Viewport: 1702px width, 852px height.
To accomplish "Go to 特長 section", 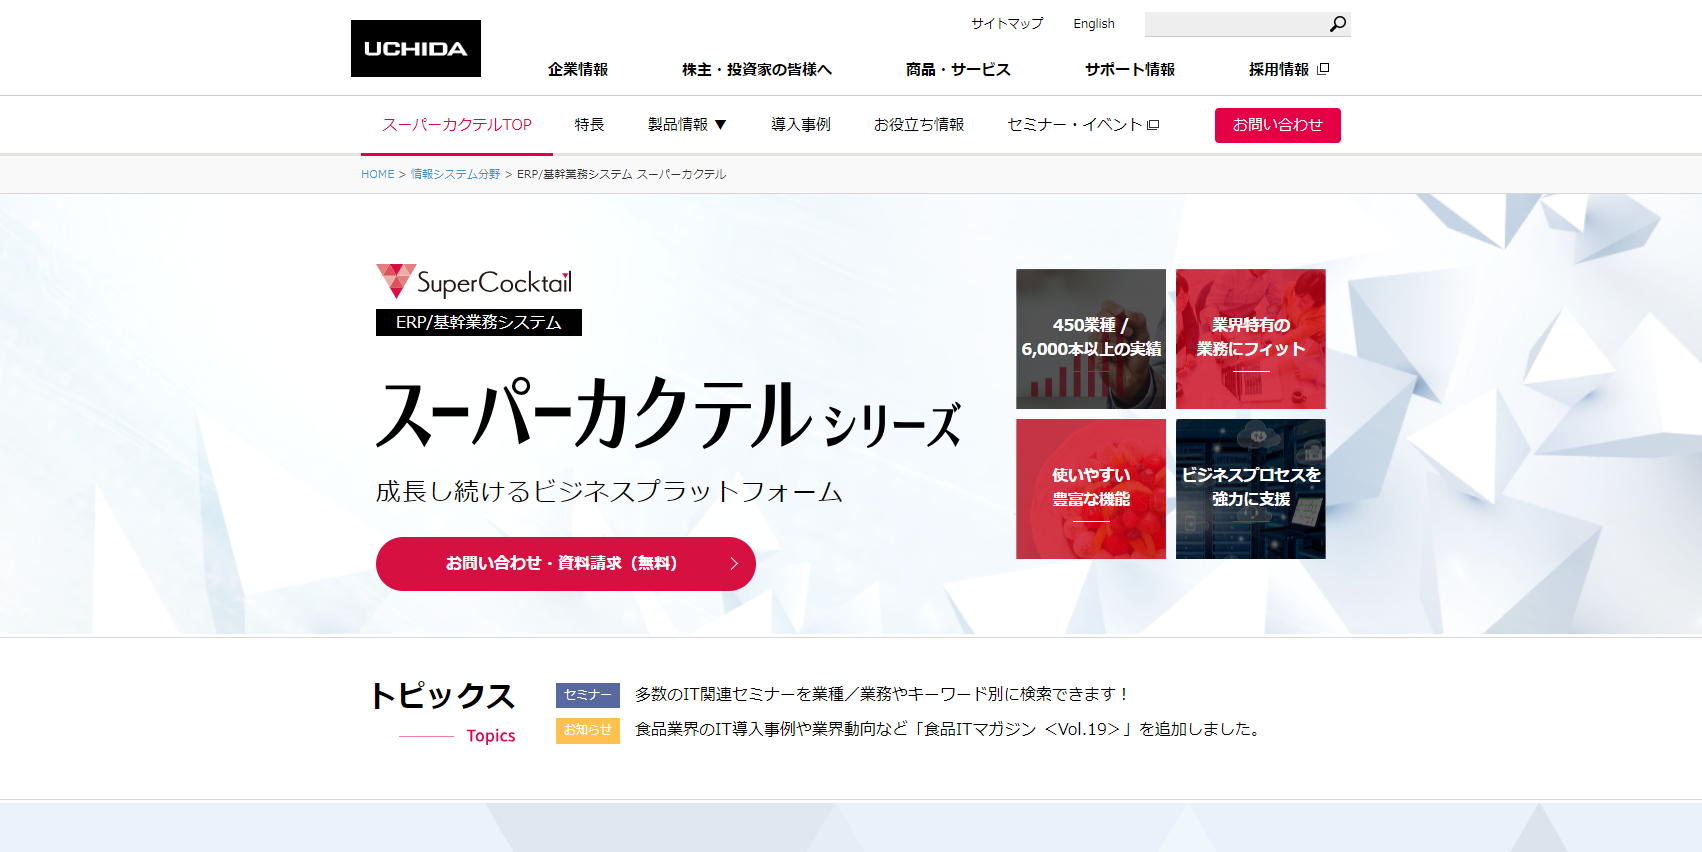I will pos(590,125).
